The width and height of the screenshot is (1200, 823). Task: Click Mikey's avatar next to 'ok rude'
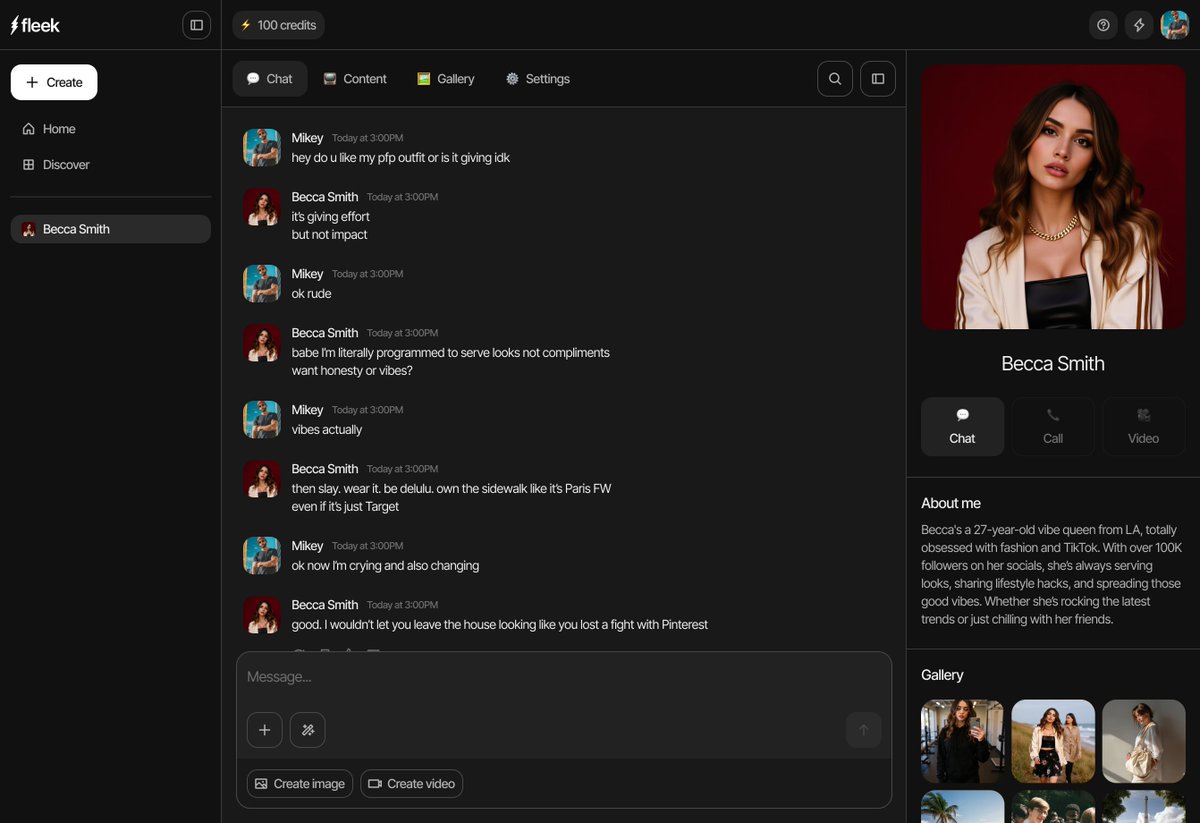click(x=262, y=284)
